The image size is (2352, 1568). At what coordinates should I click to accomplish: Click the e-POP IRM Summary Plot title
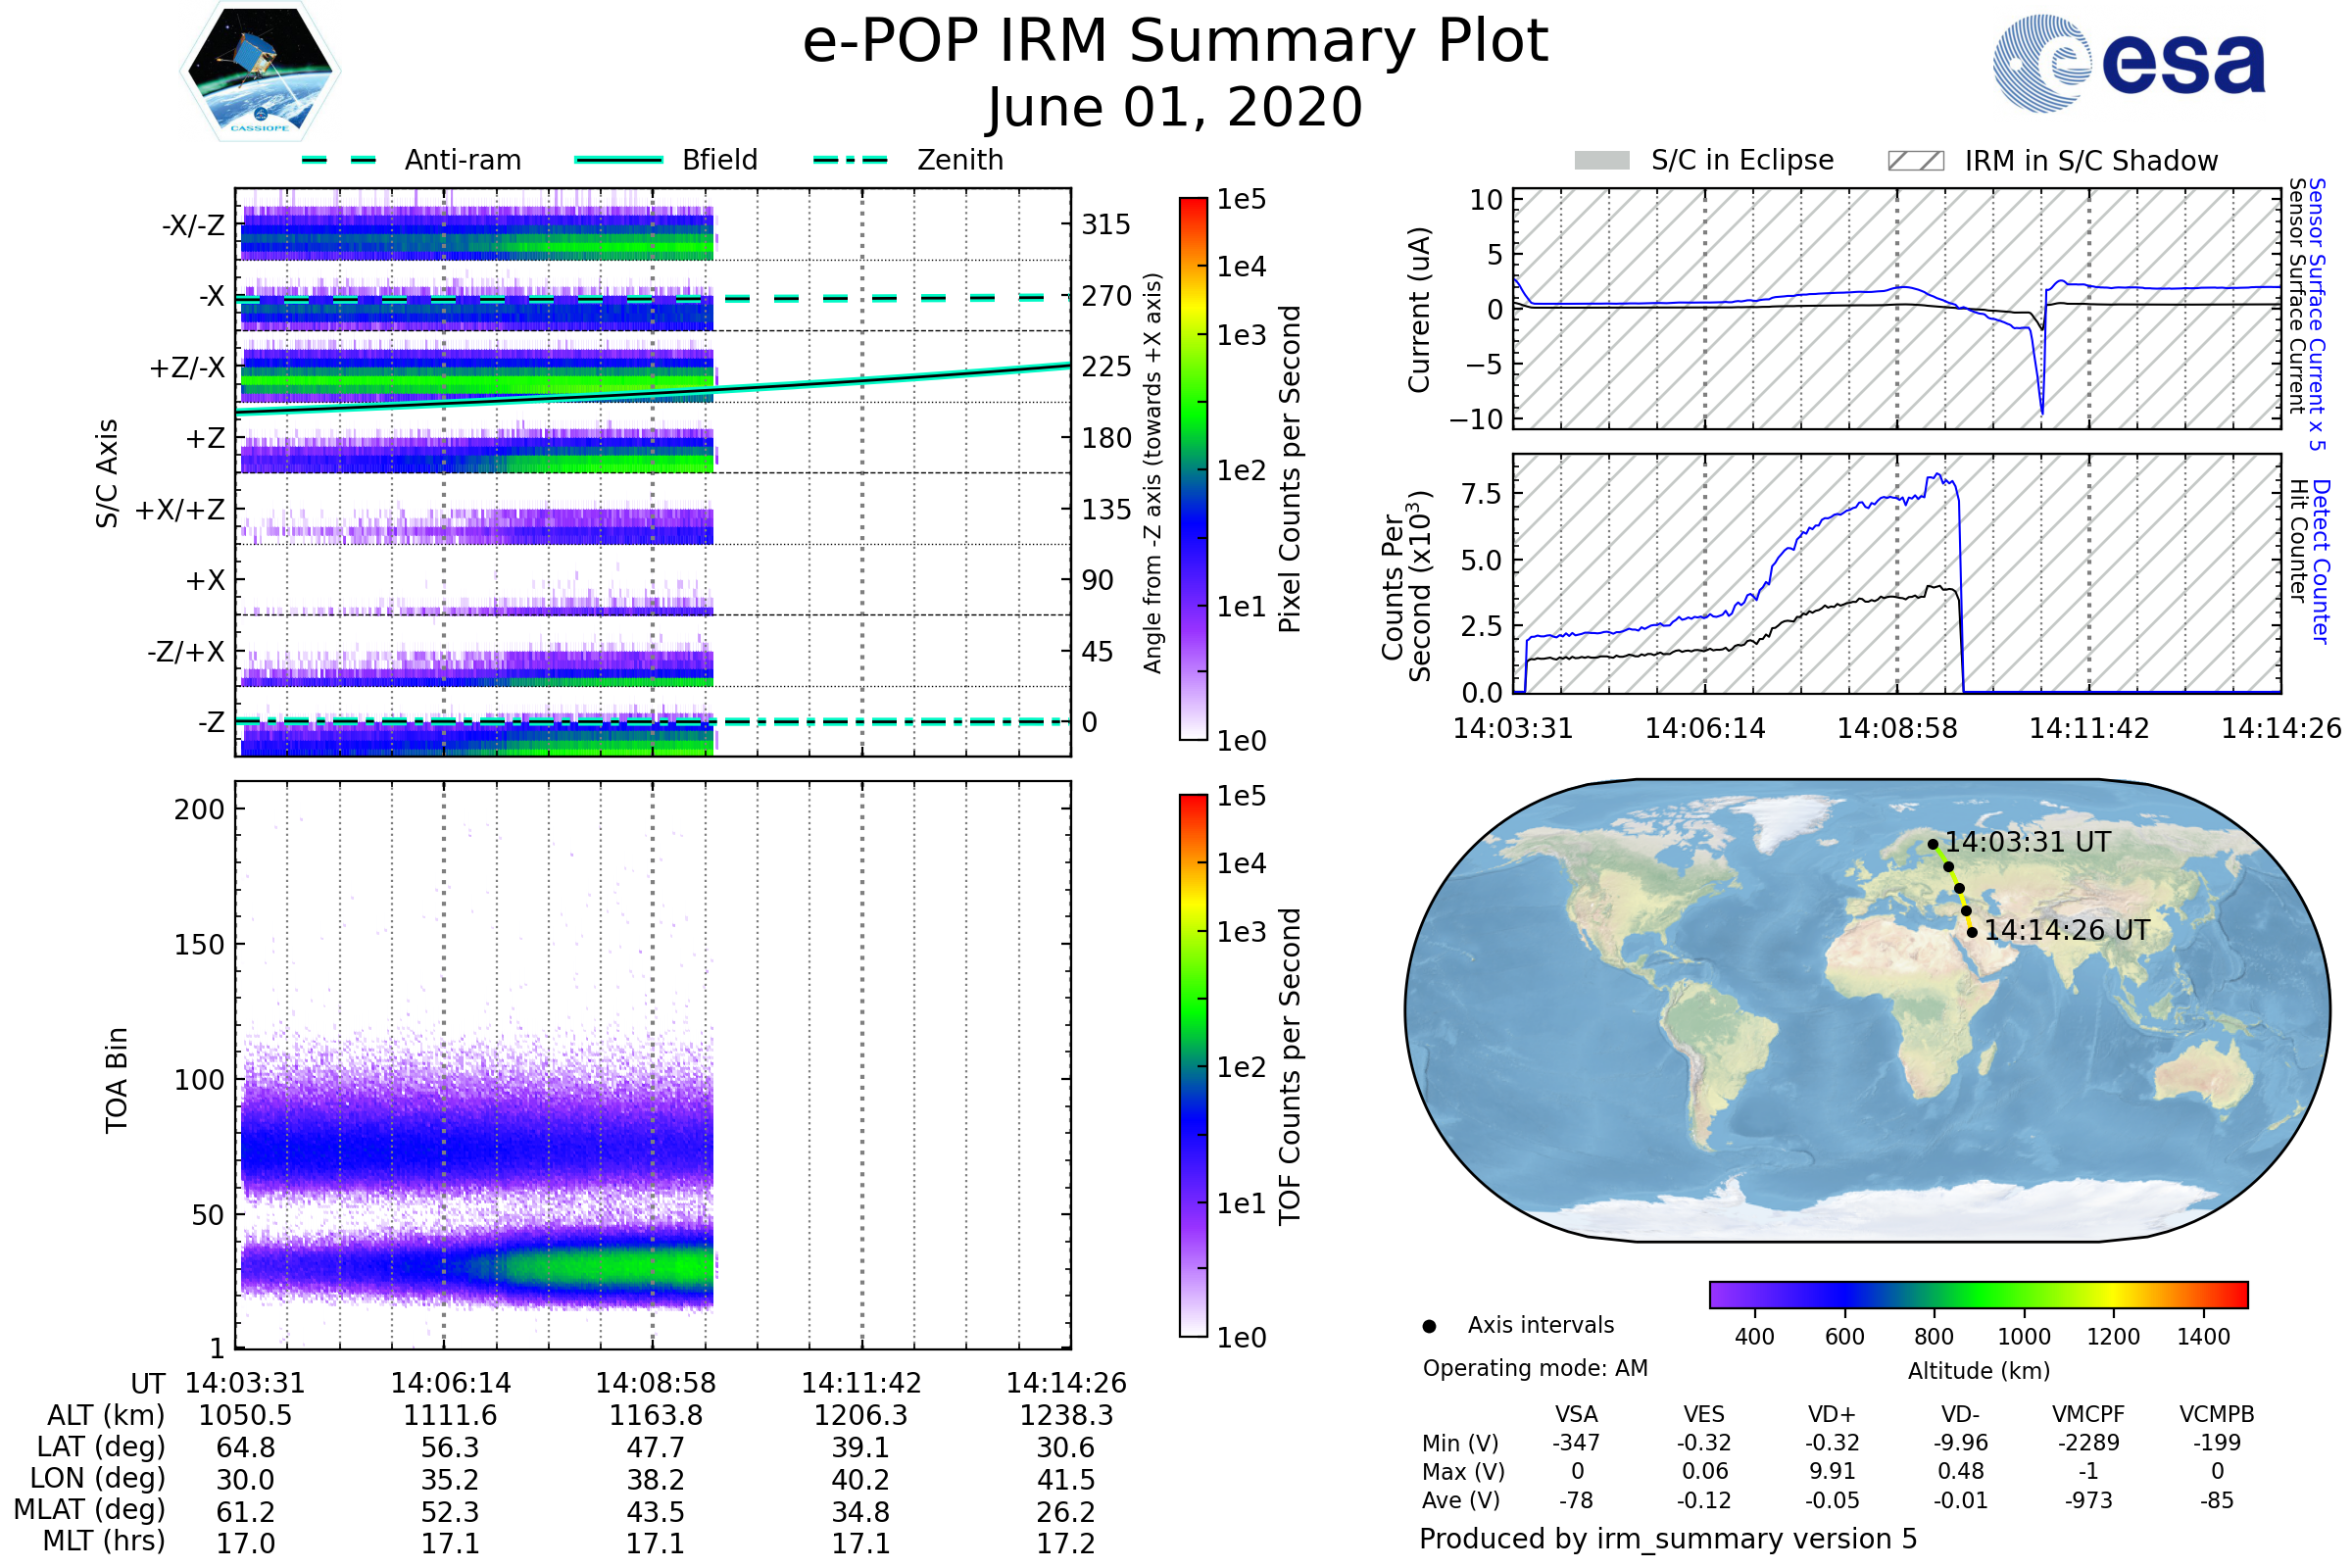coord(1175,42)
